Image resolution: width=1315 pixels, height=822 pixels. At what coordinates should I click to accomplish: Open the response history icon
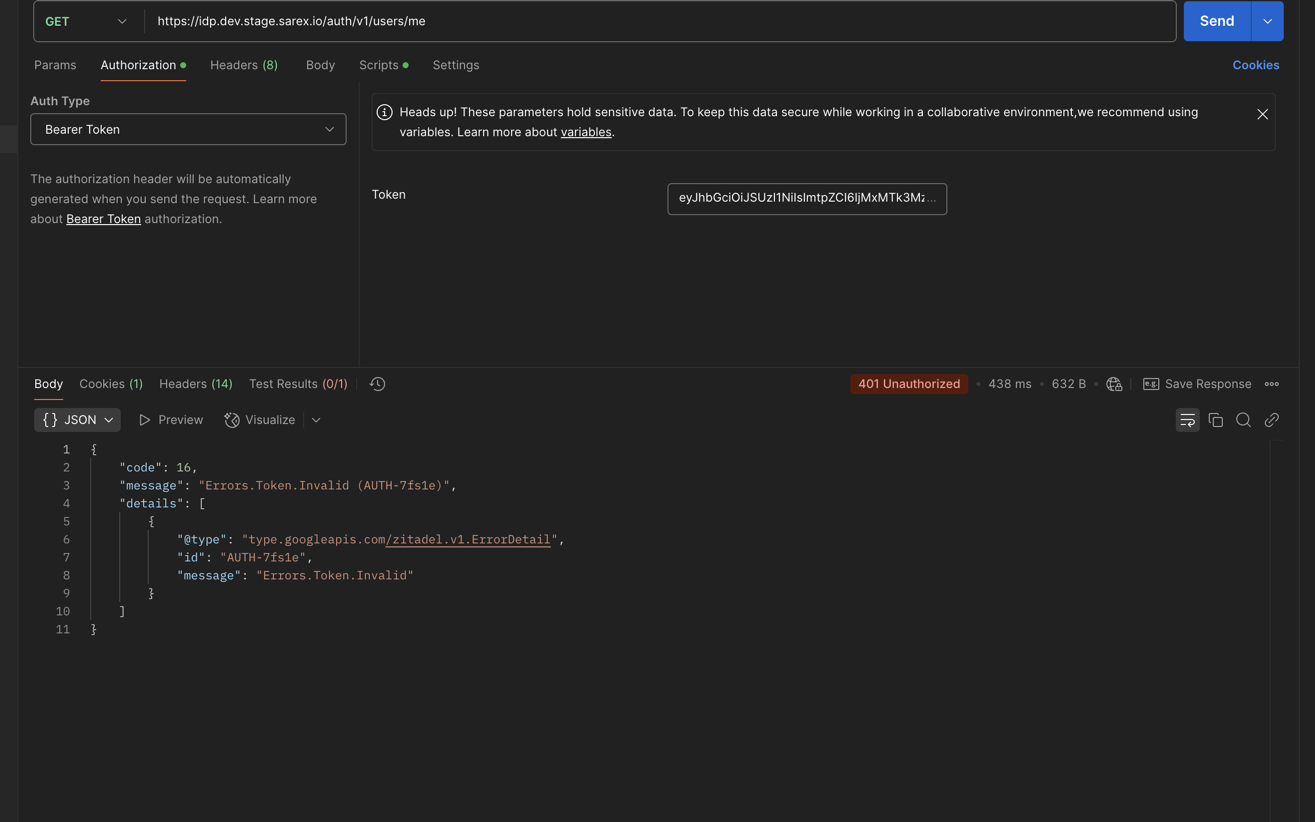coord(377,384)
